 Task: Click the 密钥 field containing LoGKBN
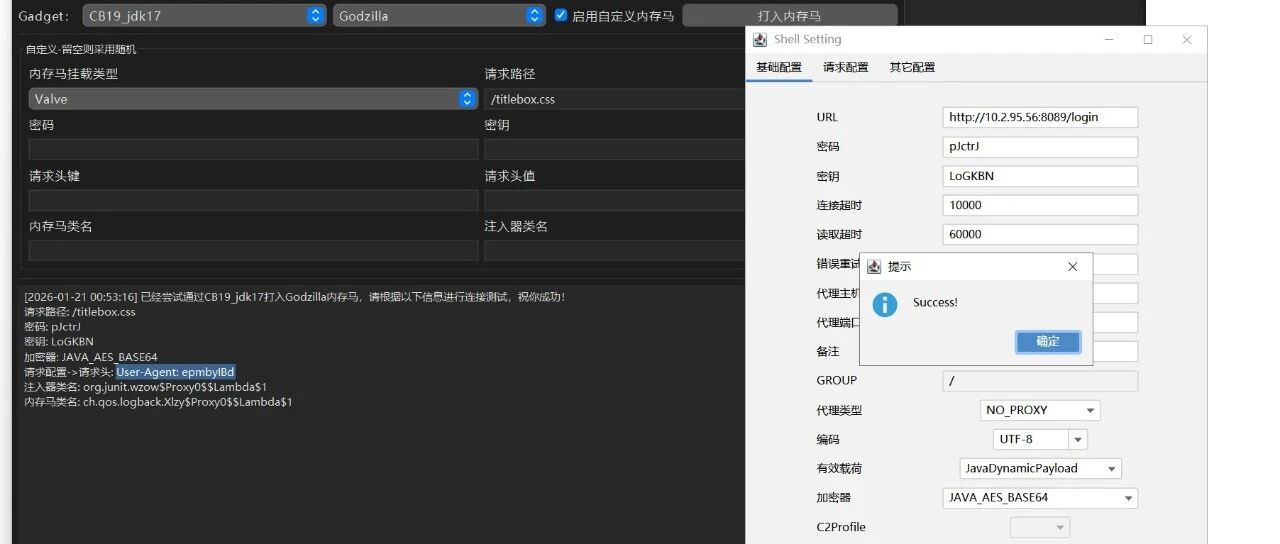pos(1040,176)
